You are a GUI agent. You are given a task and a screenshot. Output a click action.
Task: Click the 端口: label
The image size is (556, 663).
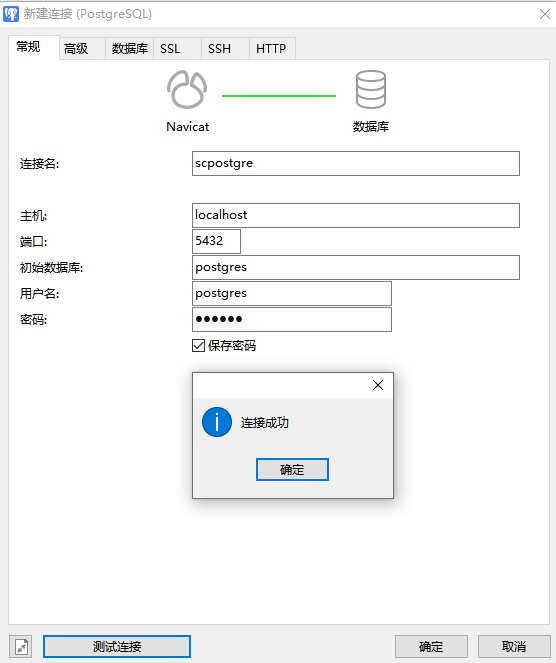coord(33,242)
